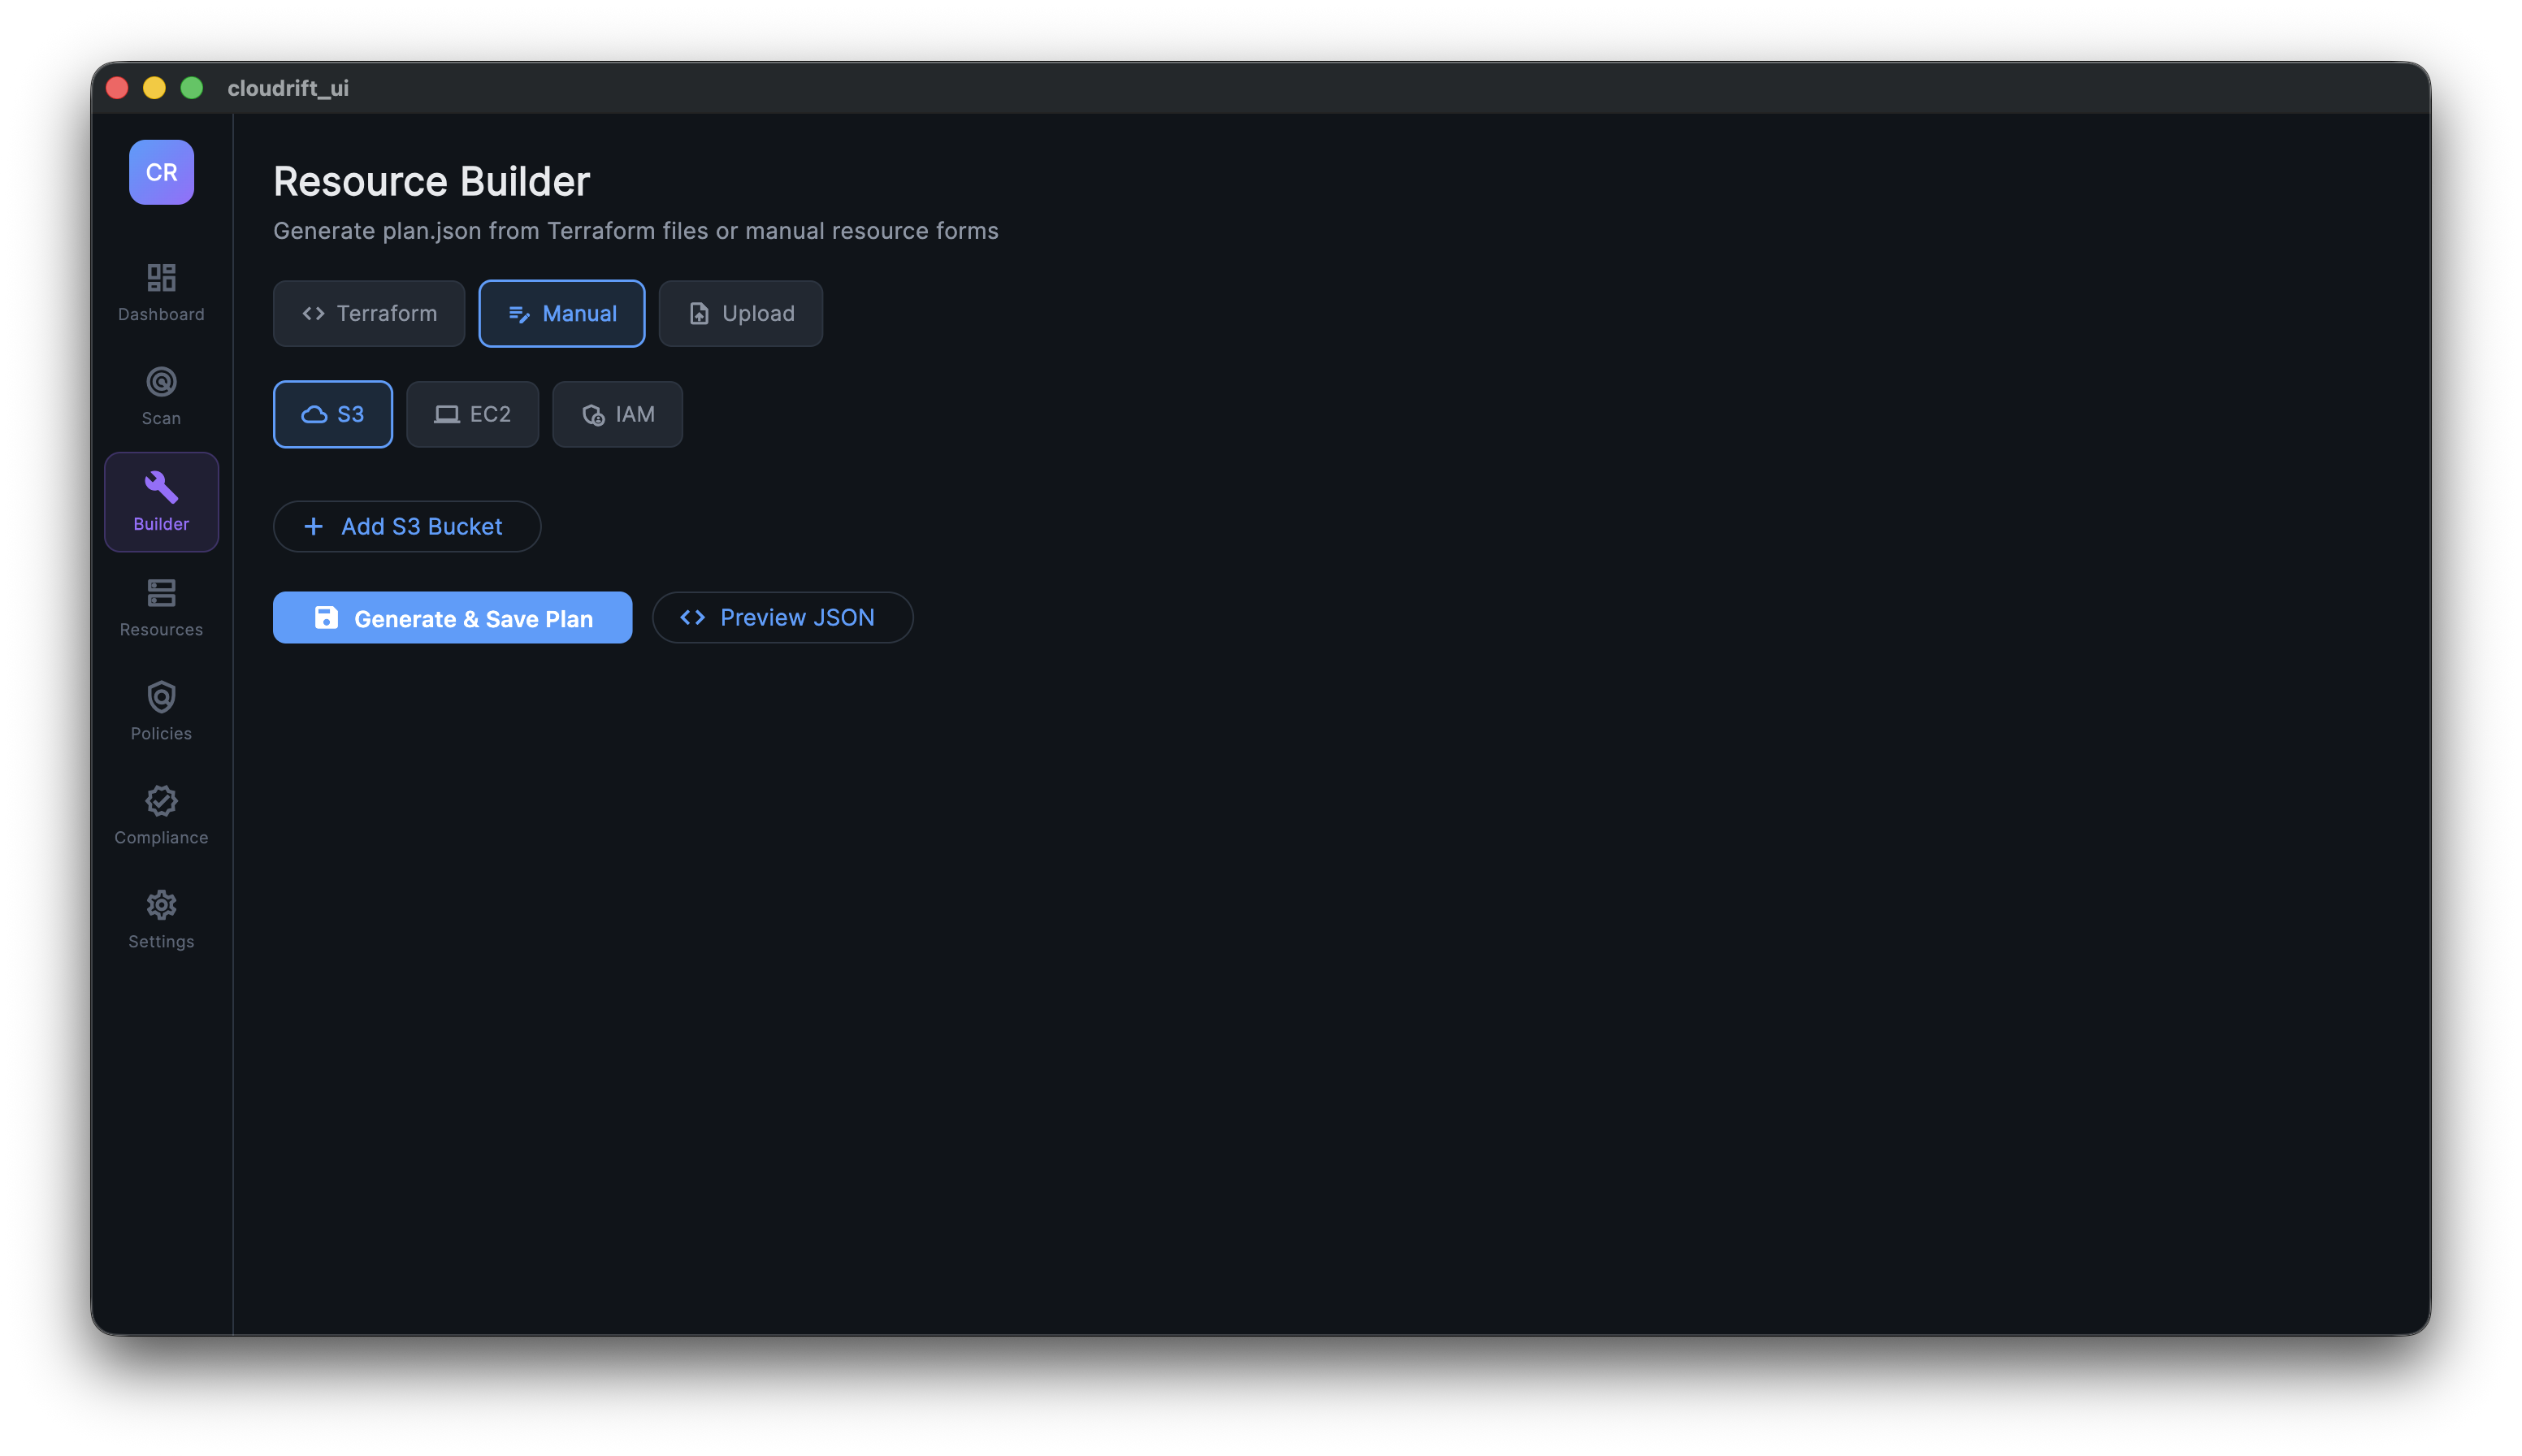Image resolution: width=2522 pixels, height=1456 pixels.
Task: Click the cloudrift_ui window title
Action: point(288,88)
